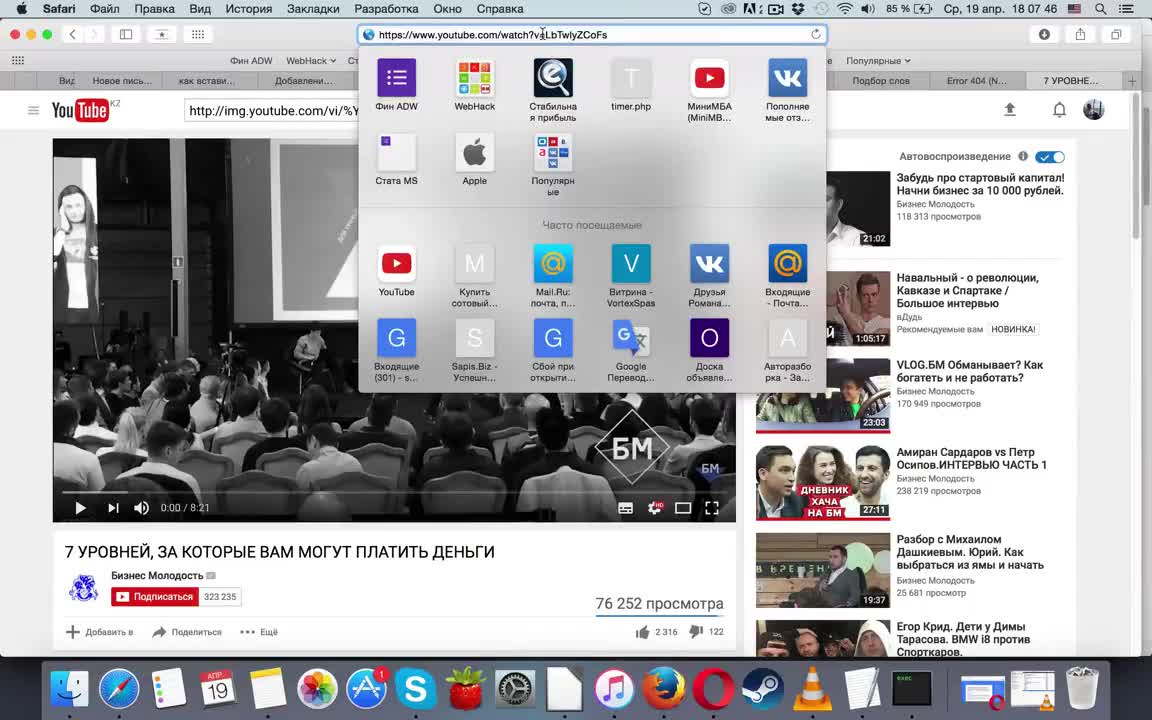Screen dimensions: 1152x720
Task: Open YouTube hamburger guide menu
Action: 33,110
